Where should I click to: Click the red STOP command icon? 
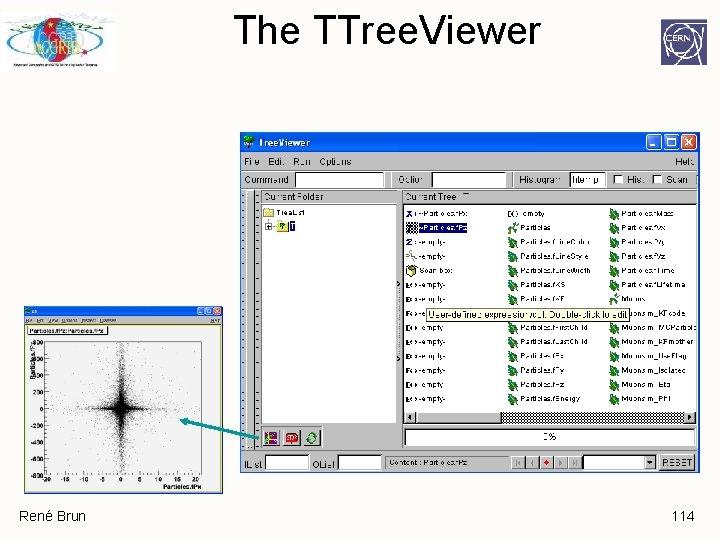tap(292, 438)
